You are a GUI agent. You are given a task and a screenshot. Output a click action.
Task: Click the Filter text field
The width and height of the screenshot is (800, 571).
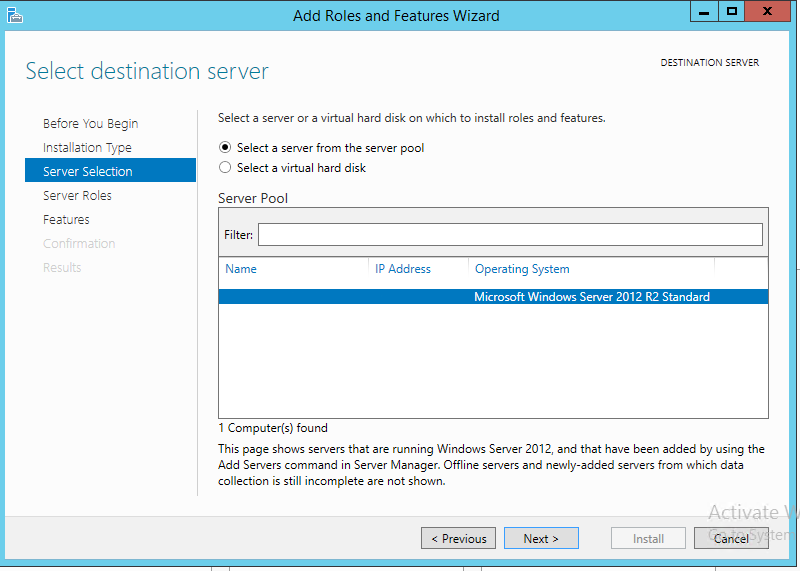[x=510, y=234]
